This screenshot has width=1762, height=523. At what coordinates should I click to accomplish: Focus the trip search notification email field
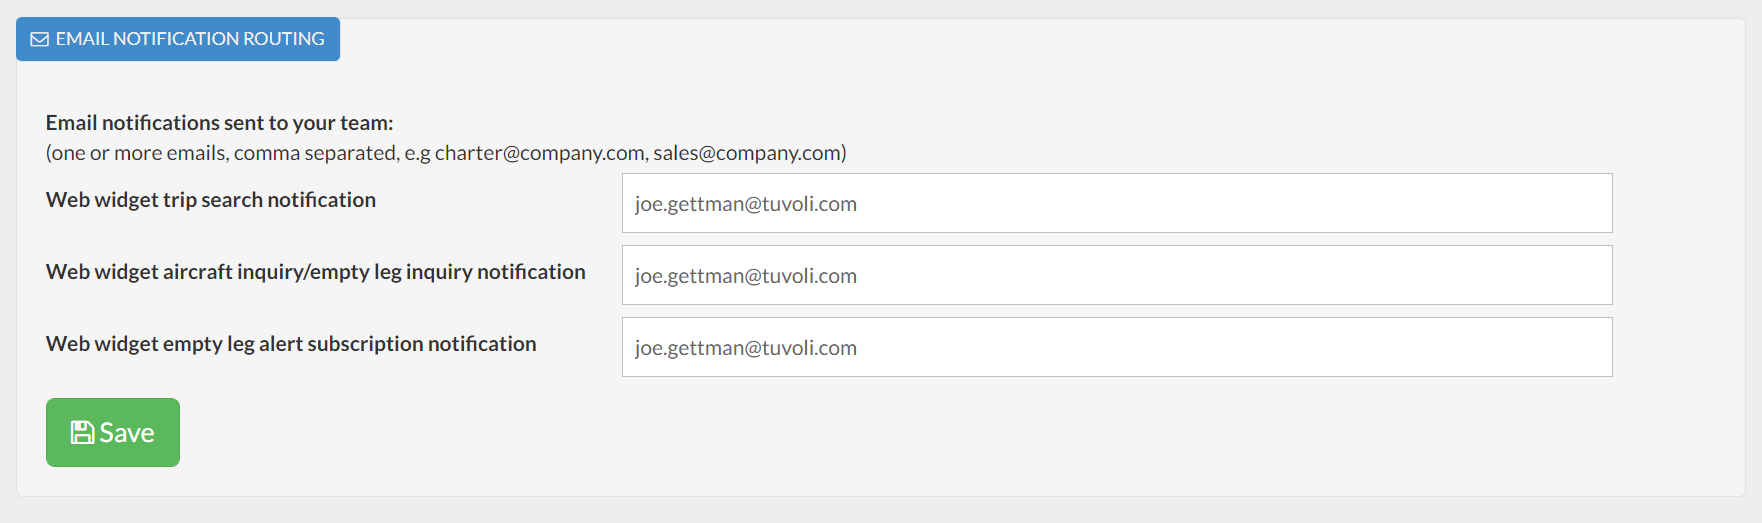point(1116,203)
